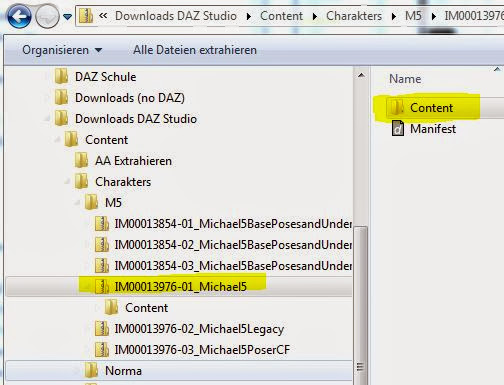Open dropdown arrow after M5 breadcrumb
This screenshot has width=504, height=385.
tap(433, 16)
